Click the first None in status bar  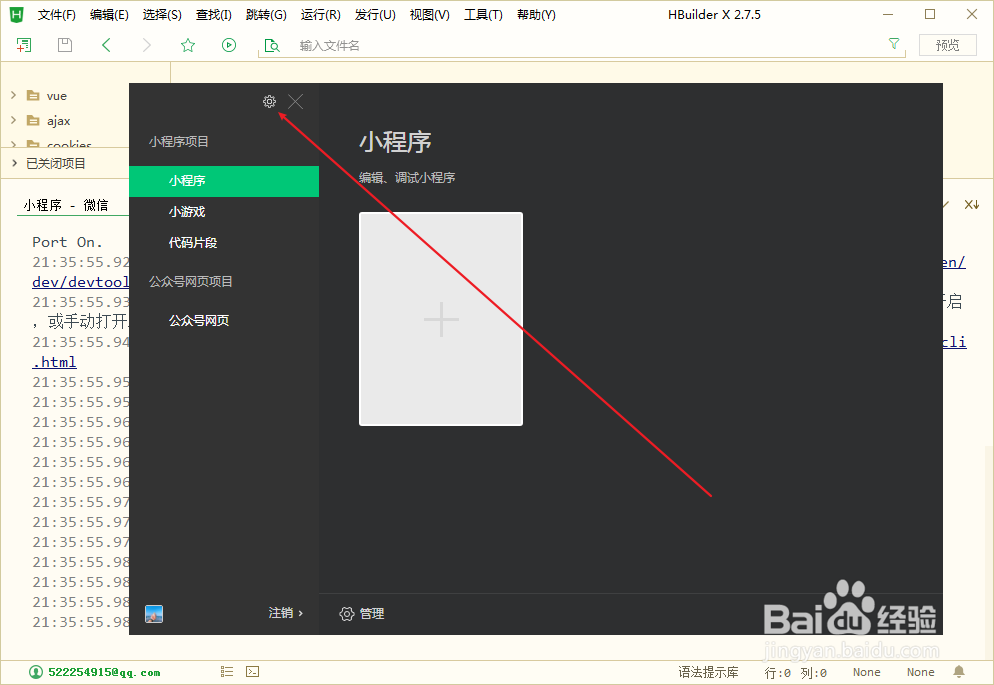coord(867,672)
